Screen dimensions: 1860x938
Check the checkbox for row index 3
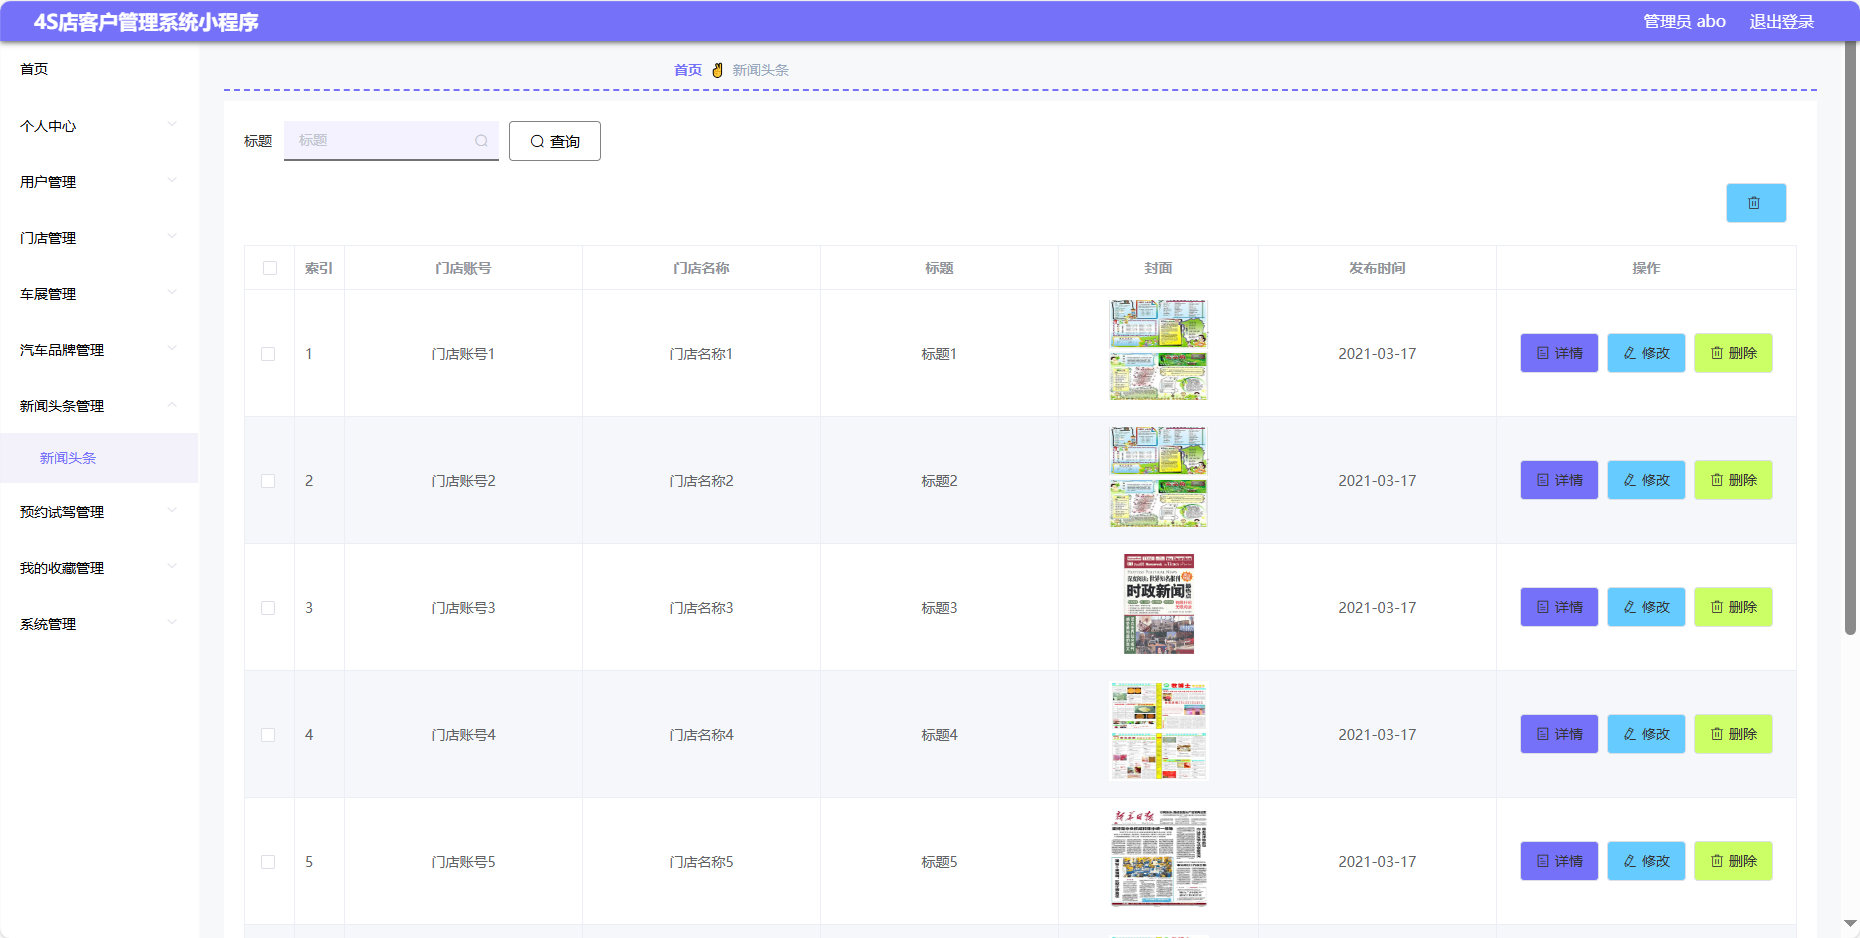tap(268, 608)
